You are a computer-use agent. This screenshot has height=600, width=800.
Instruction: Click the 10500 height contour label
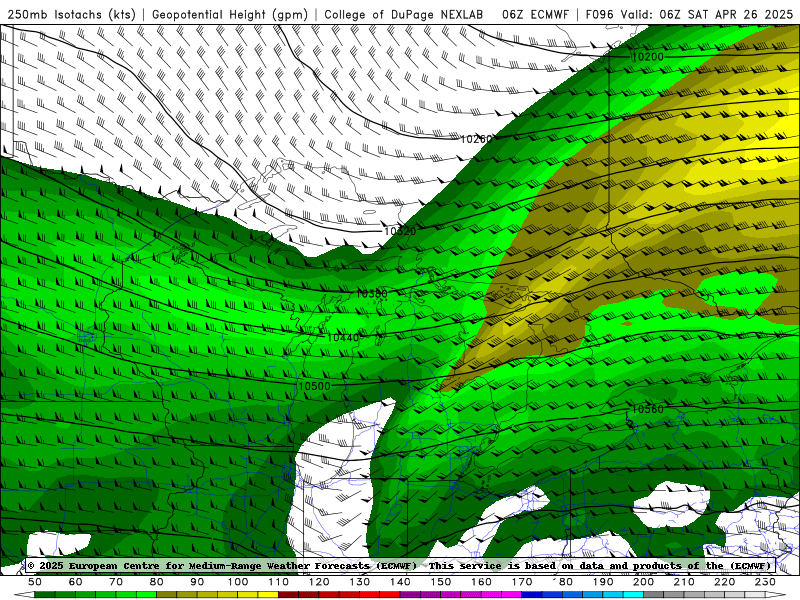(314, 387)
